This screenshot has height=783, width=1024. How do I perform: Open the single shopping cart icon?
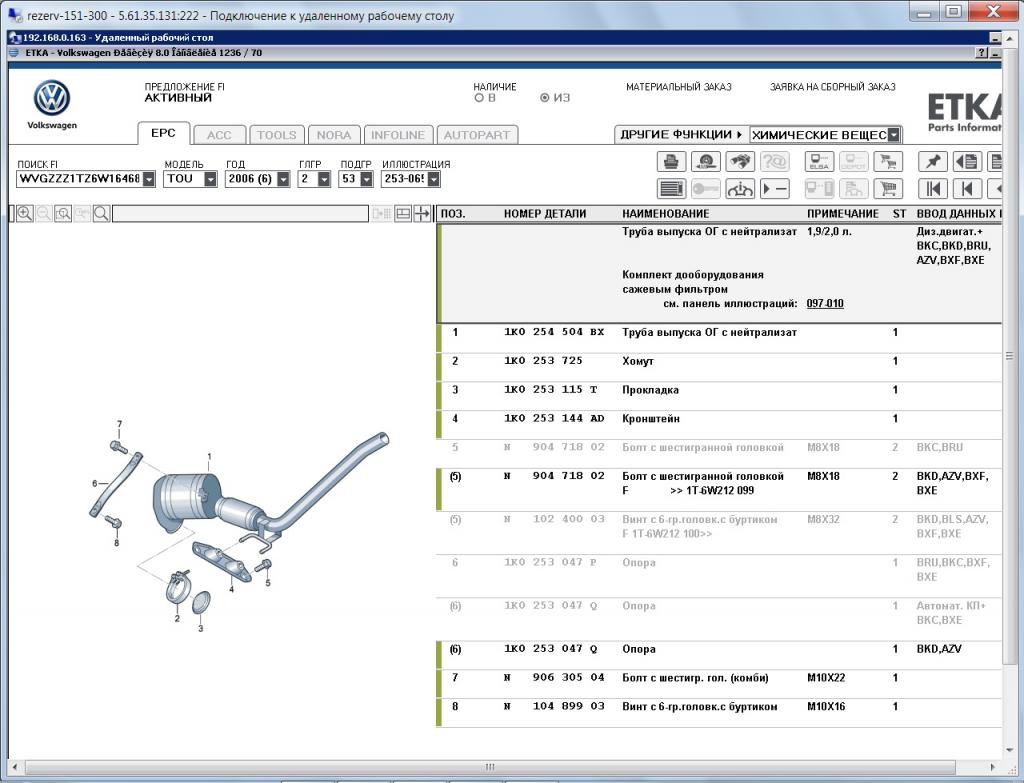pyautogui.click(x=888, y=189)
